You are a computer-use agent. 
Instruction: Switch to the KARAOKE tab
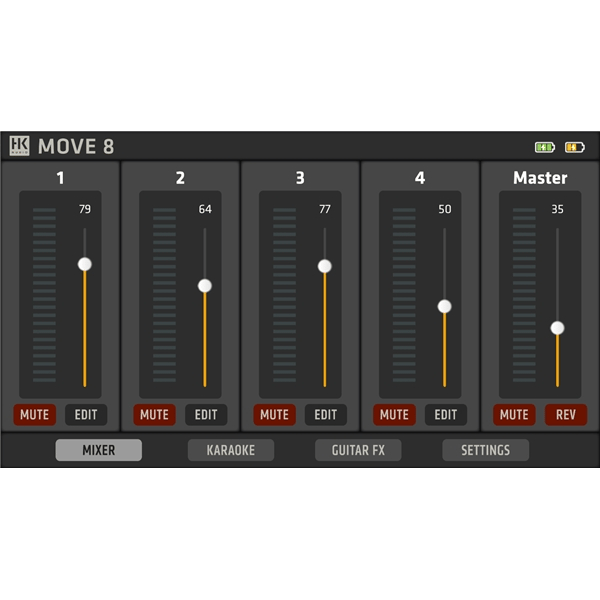point(231,450)
